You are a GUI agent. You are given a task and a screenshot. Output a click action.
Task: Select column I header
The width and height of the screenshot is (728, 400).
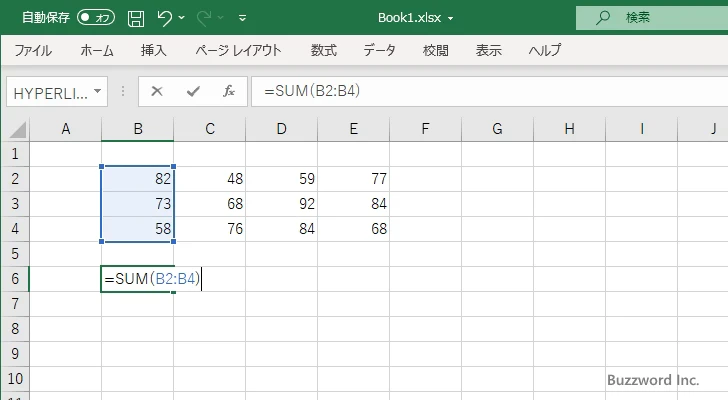point(642,129)
